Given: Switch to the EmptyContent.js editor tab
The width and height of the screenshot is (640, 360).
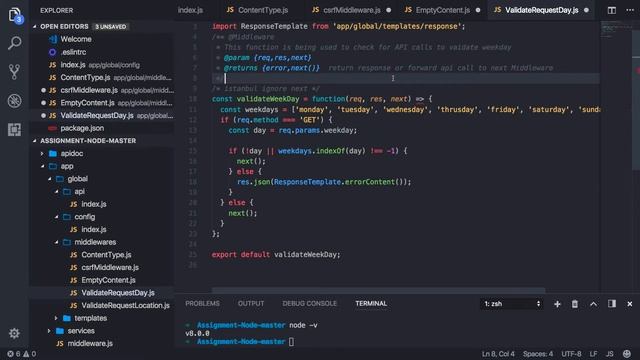Looking at the screenshot, I should pyautogui.click(x=442, y=10).
